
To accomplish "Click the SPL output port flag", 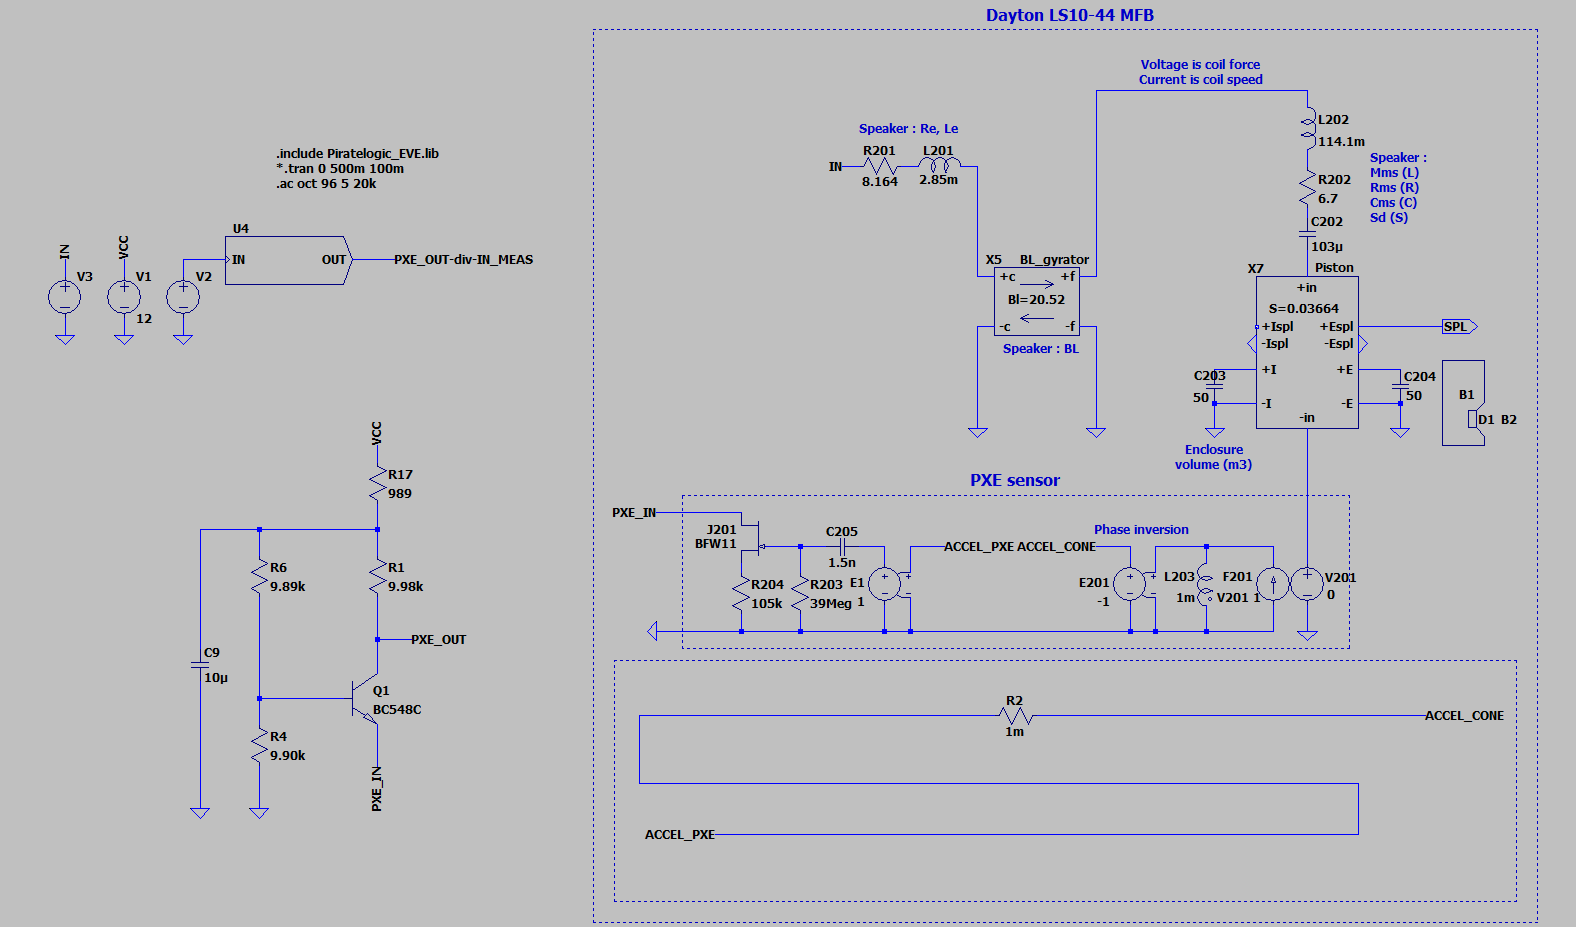I will (x=1459, y=326).
